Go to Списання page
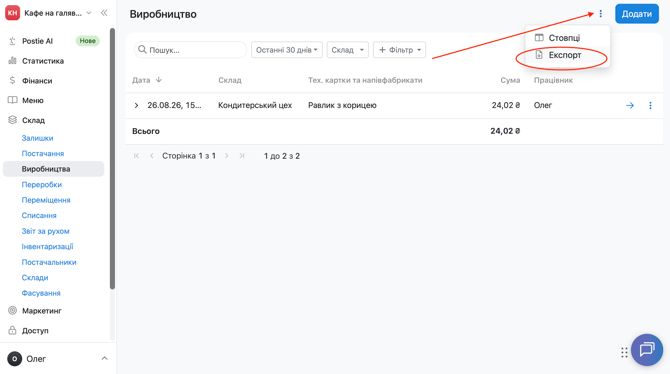This screenshot has width=670, height=374. (x=39, y=215)
